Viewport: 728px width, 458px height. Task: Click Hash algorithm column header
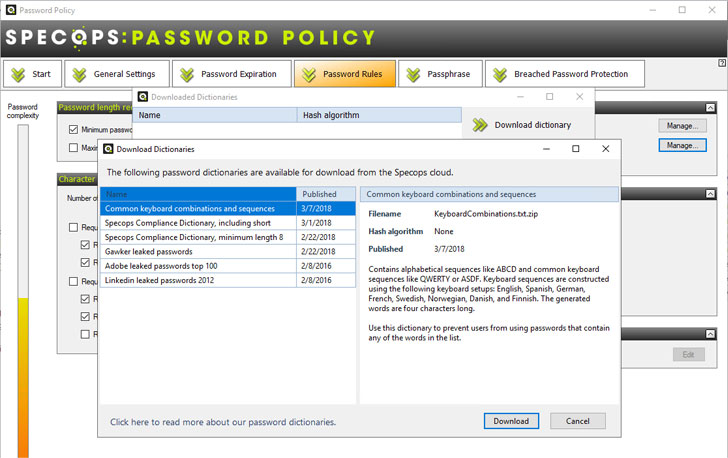point(379,115)
